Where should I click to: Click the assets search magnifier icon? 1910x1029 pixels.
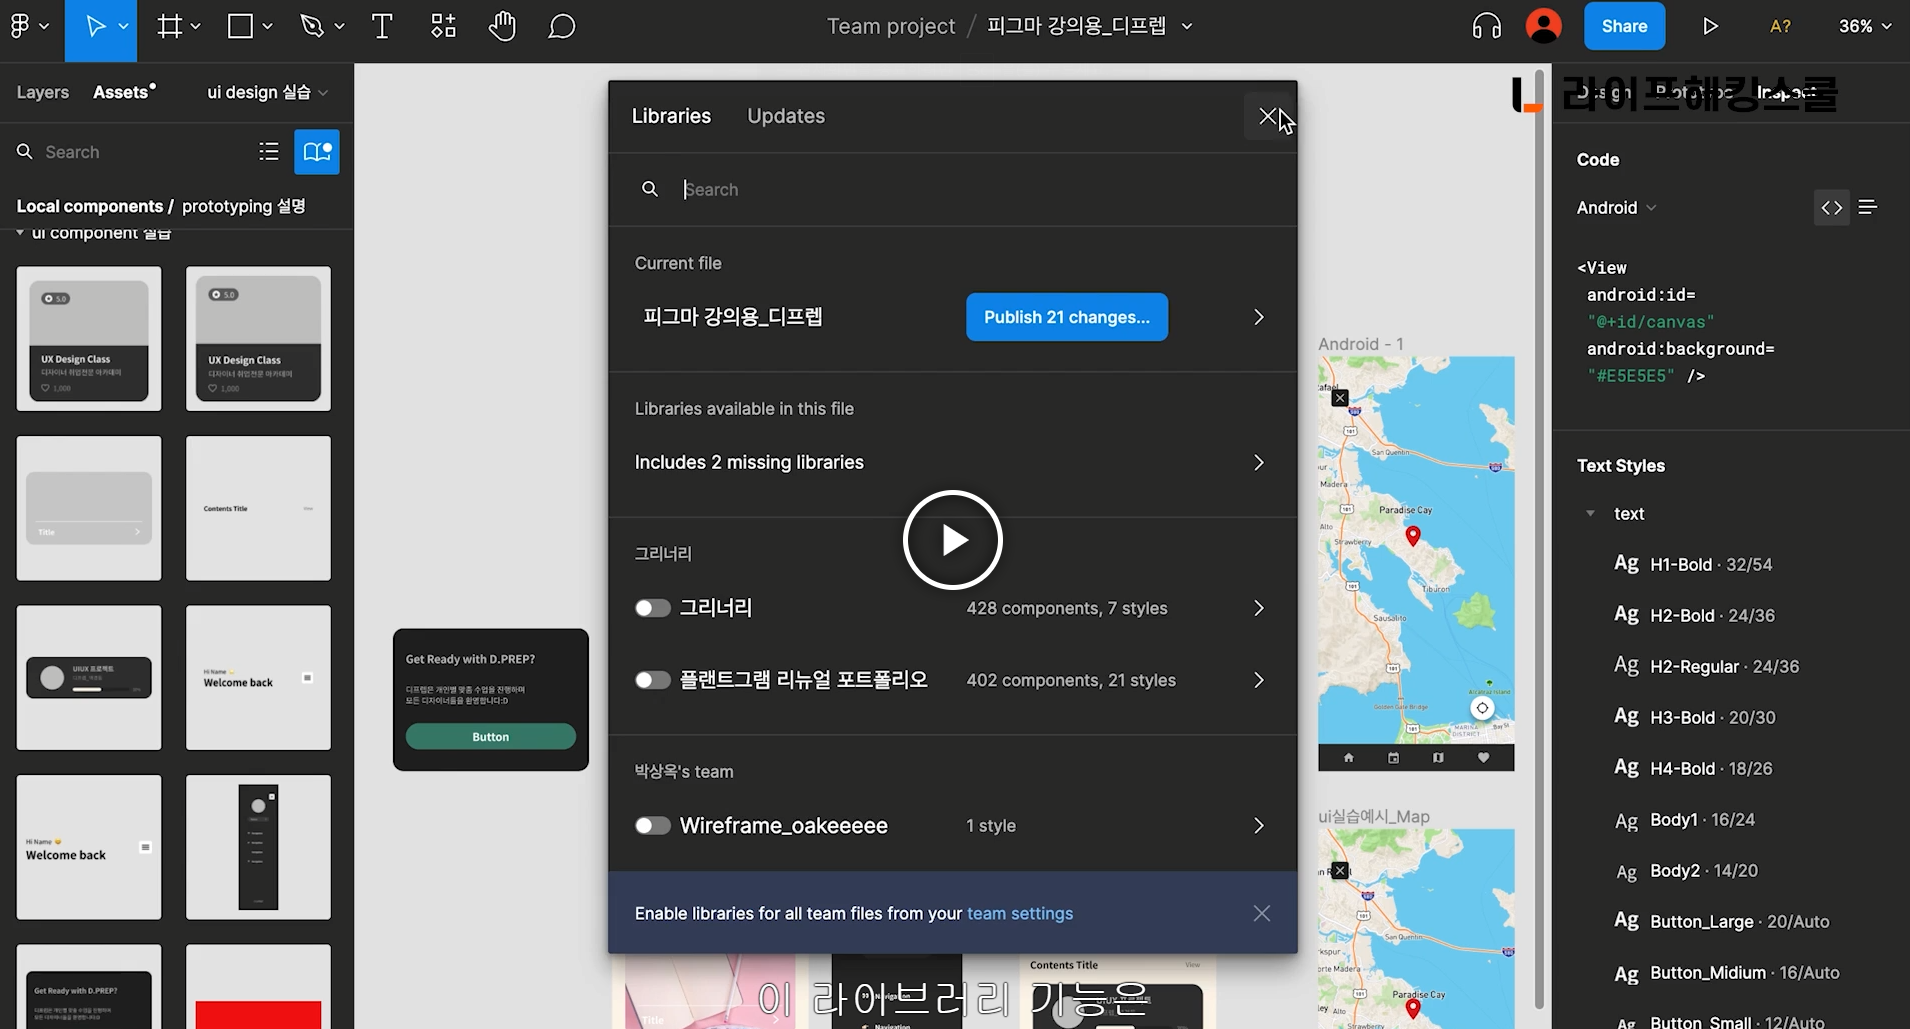[x=25, y=151]
